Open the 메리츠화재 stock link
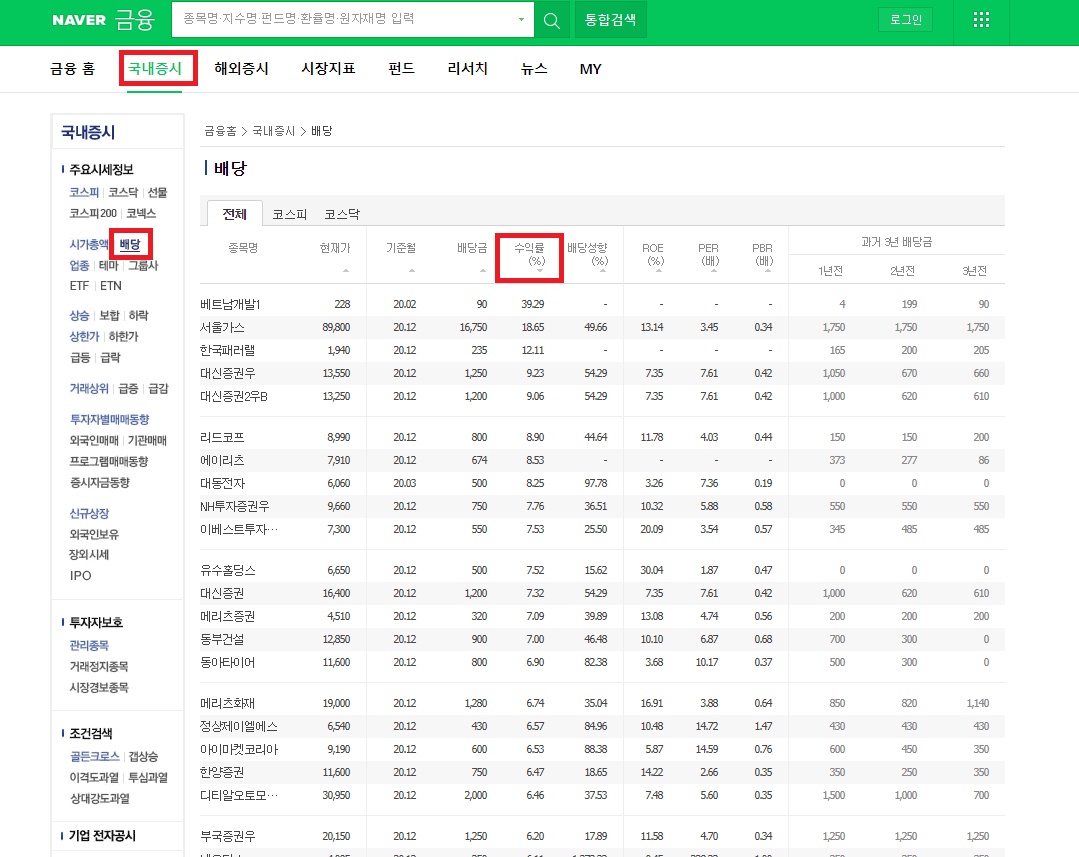The image size is (1079, 857). (x=227, y=703)
